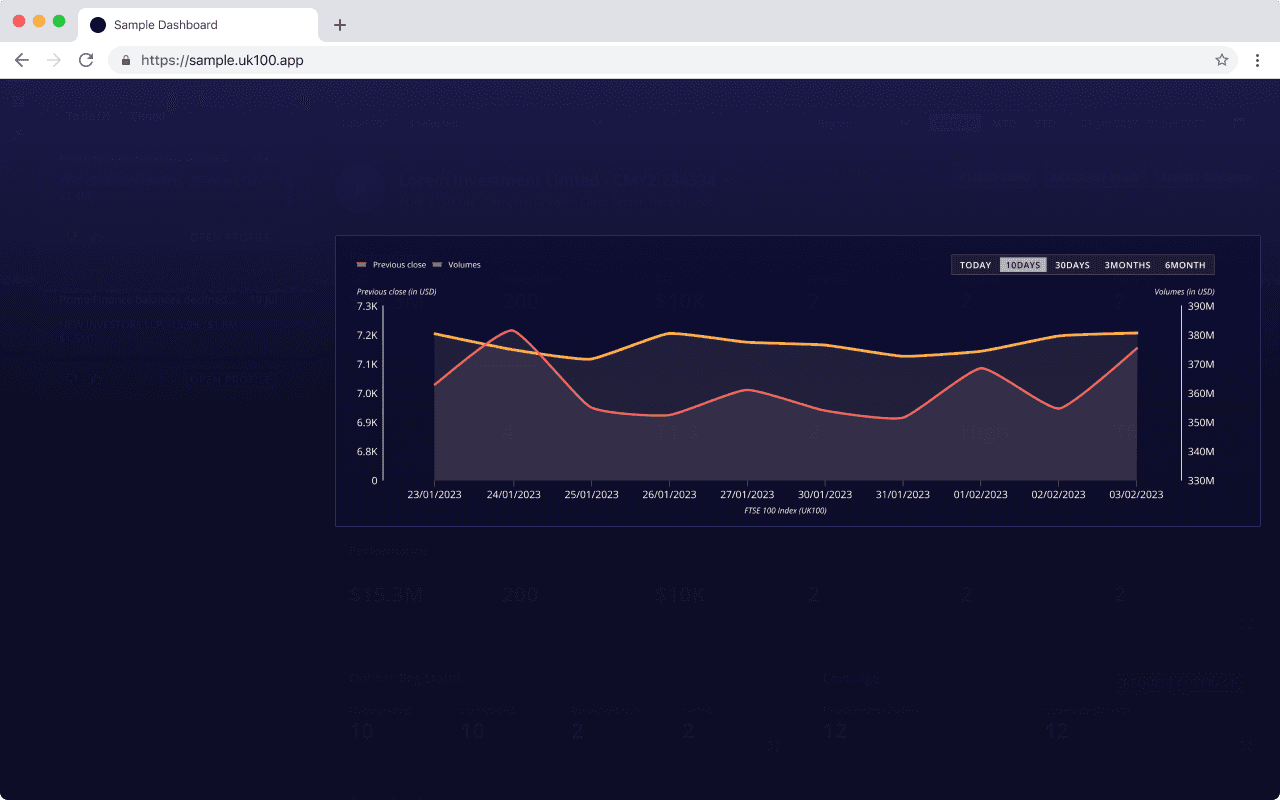
Task: Click the 24/01/2023 date label
Action: [x=513, y=495]
